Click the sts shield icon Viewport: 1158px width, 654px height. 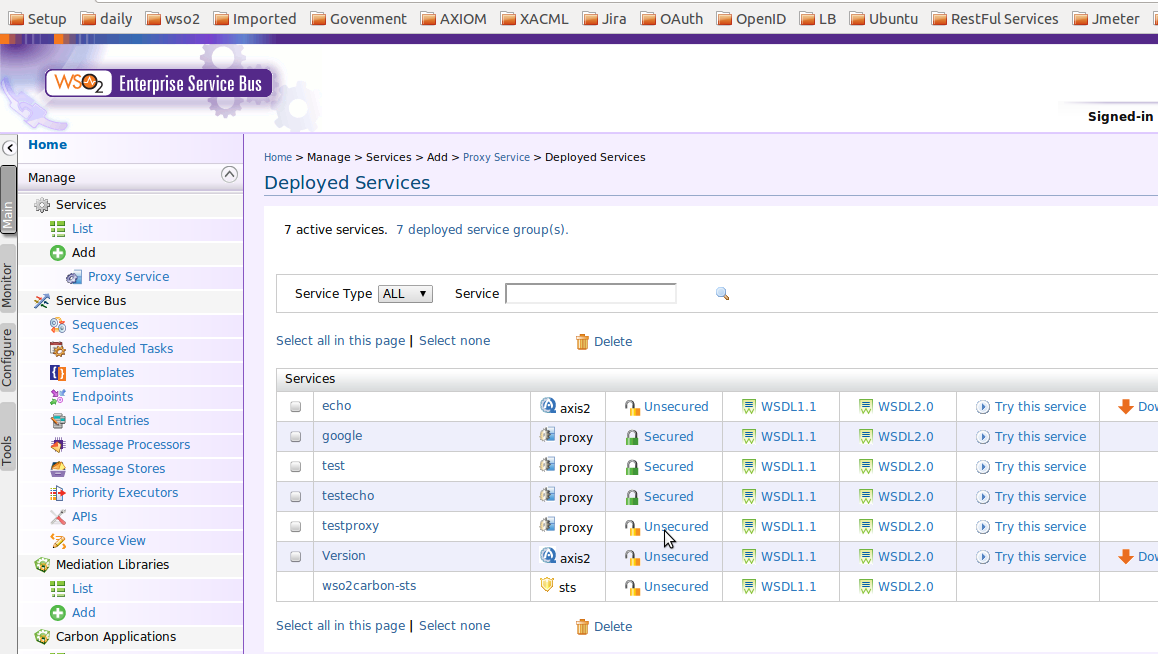547,585
